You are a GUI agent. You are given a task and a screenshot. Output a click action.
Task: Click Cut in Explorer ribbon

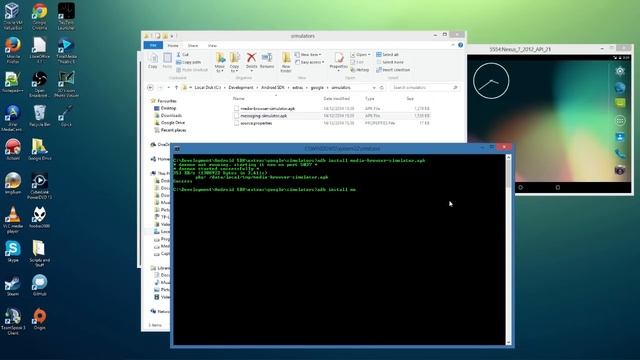coord(182,54)
